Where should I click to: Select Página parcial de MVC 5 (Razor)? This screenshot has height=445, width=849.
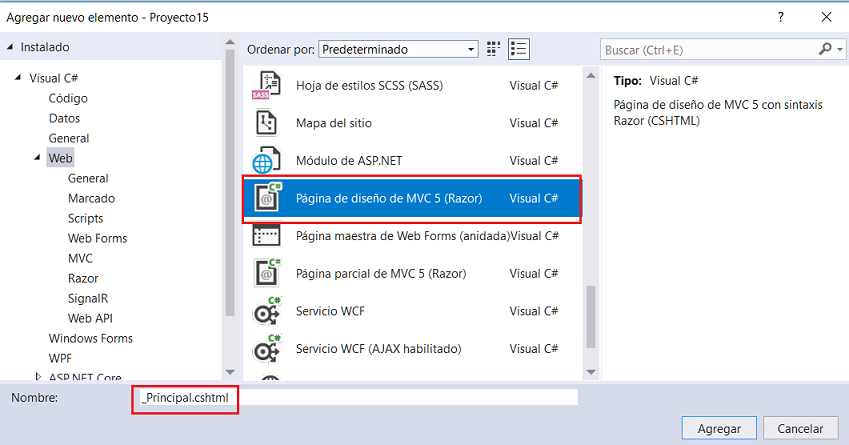tap(381, 273)
